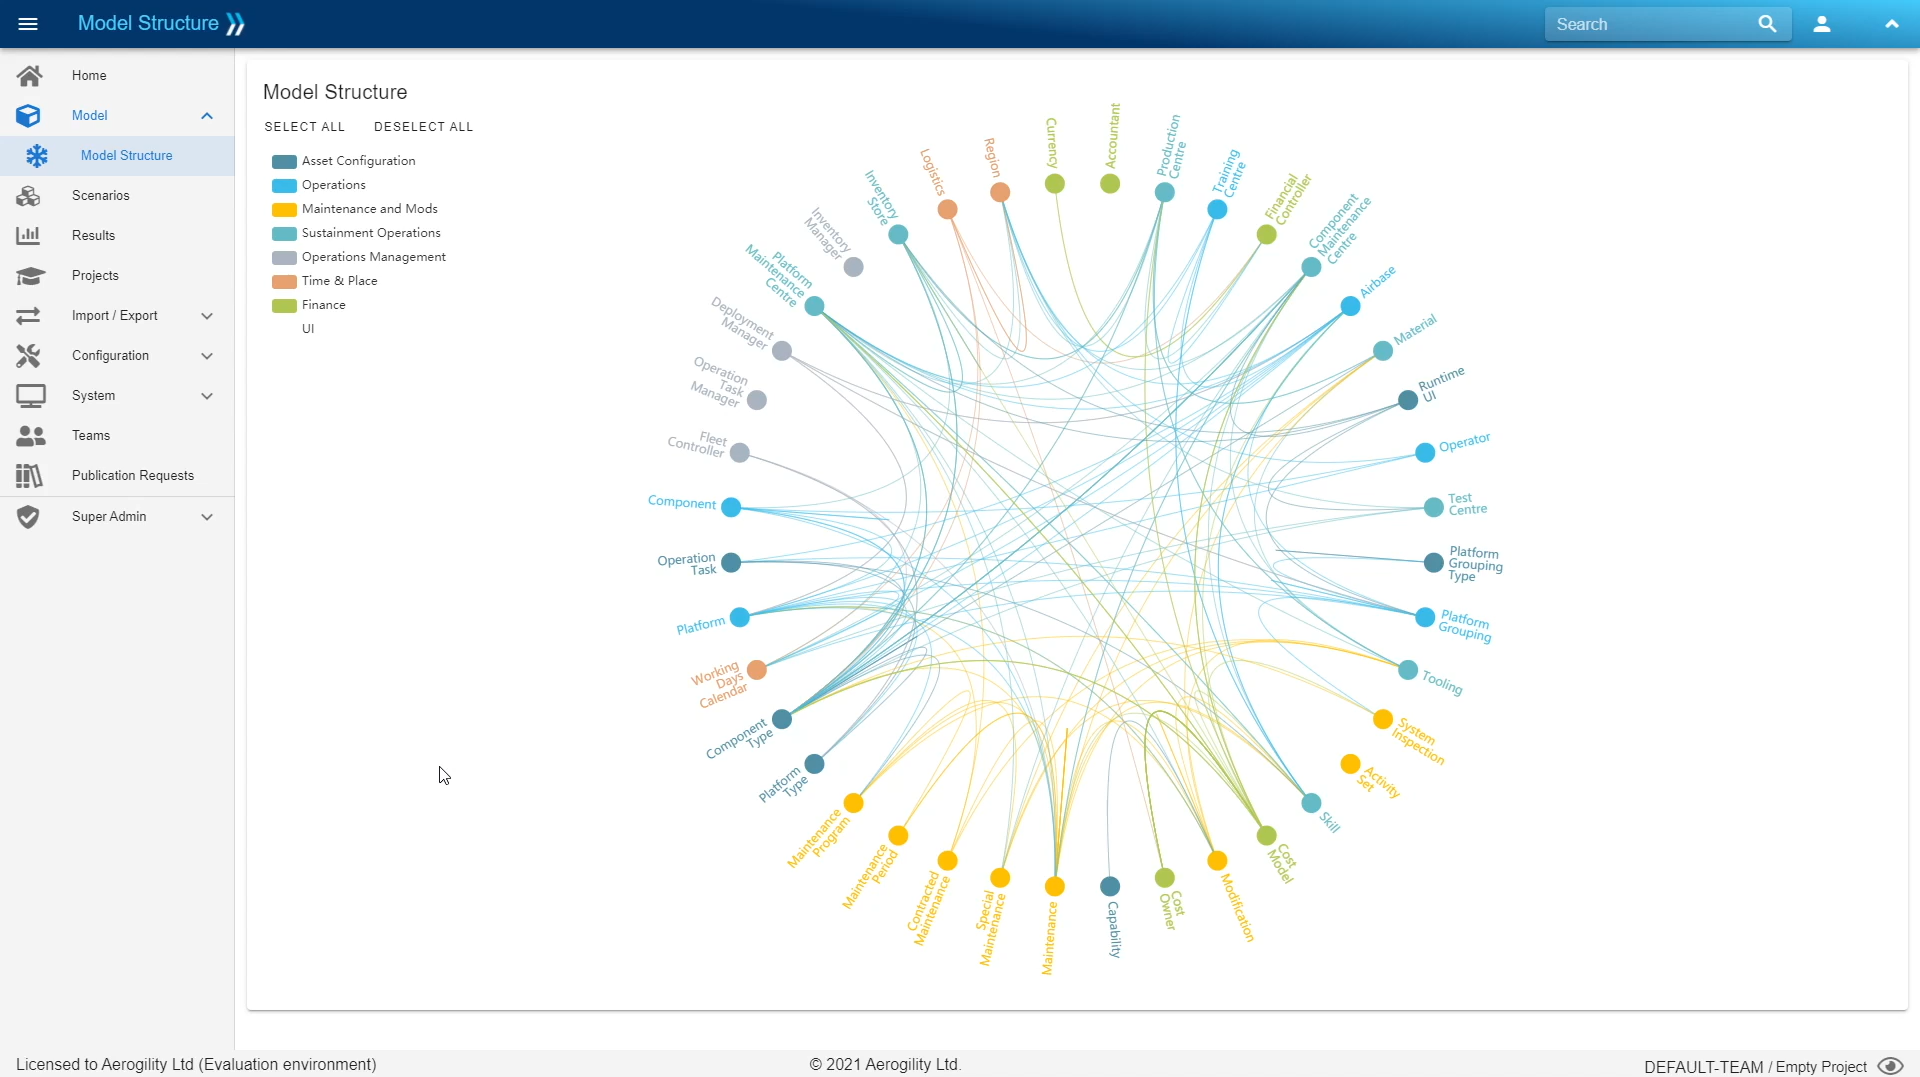Image resolution: width=1920 pixels, height=1077 pixels.
Task: Toggle eye visibility icon in footer
Action: pos(1889,1066)
